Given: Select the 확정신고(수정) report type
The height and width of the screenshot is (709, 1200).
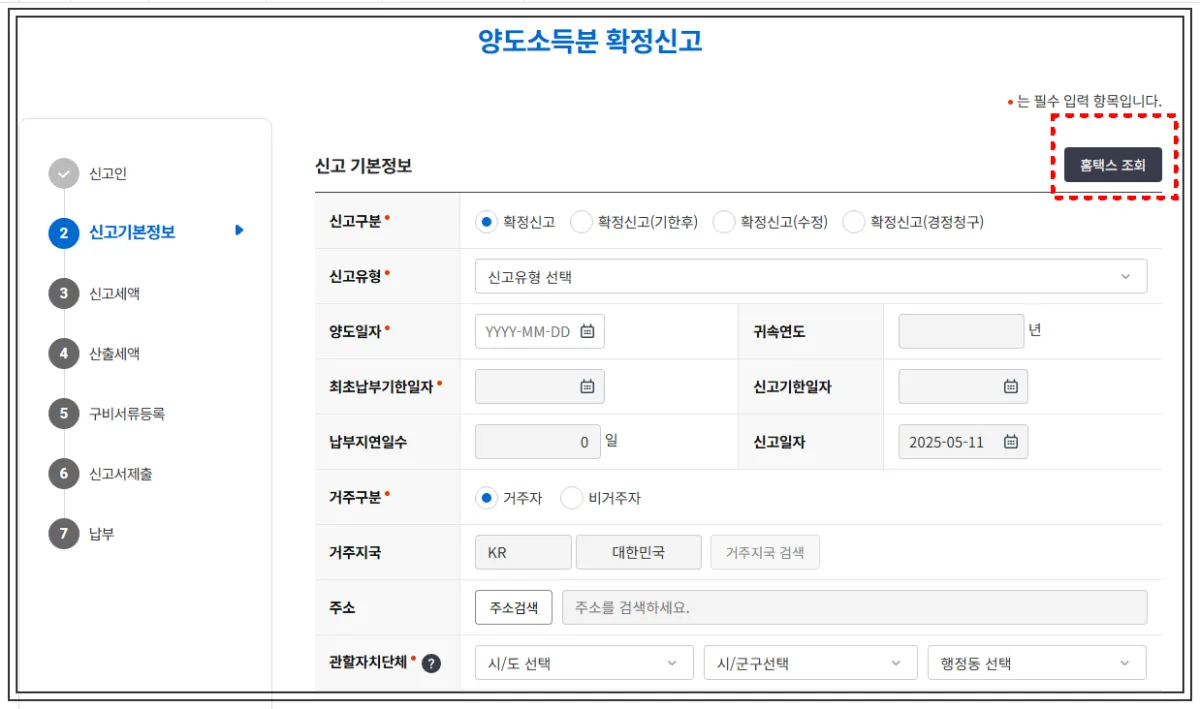Looking at the screenshot, I should click(724, 222).
